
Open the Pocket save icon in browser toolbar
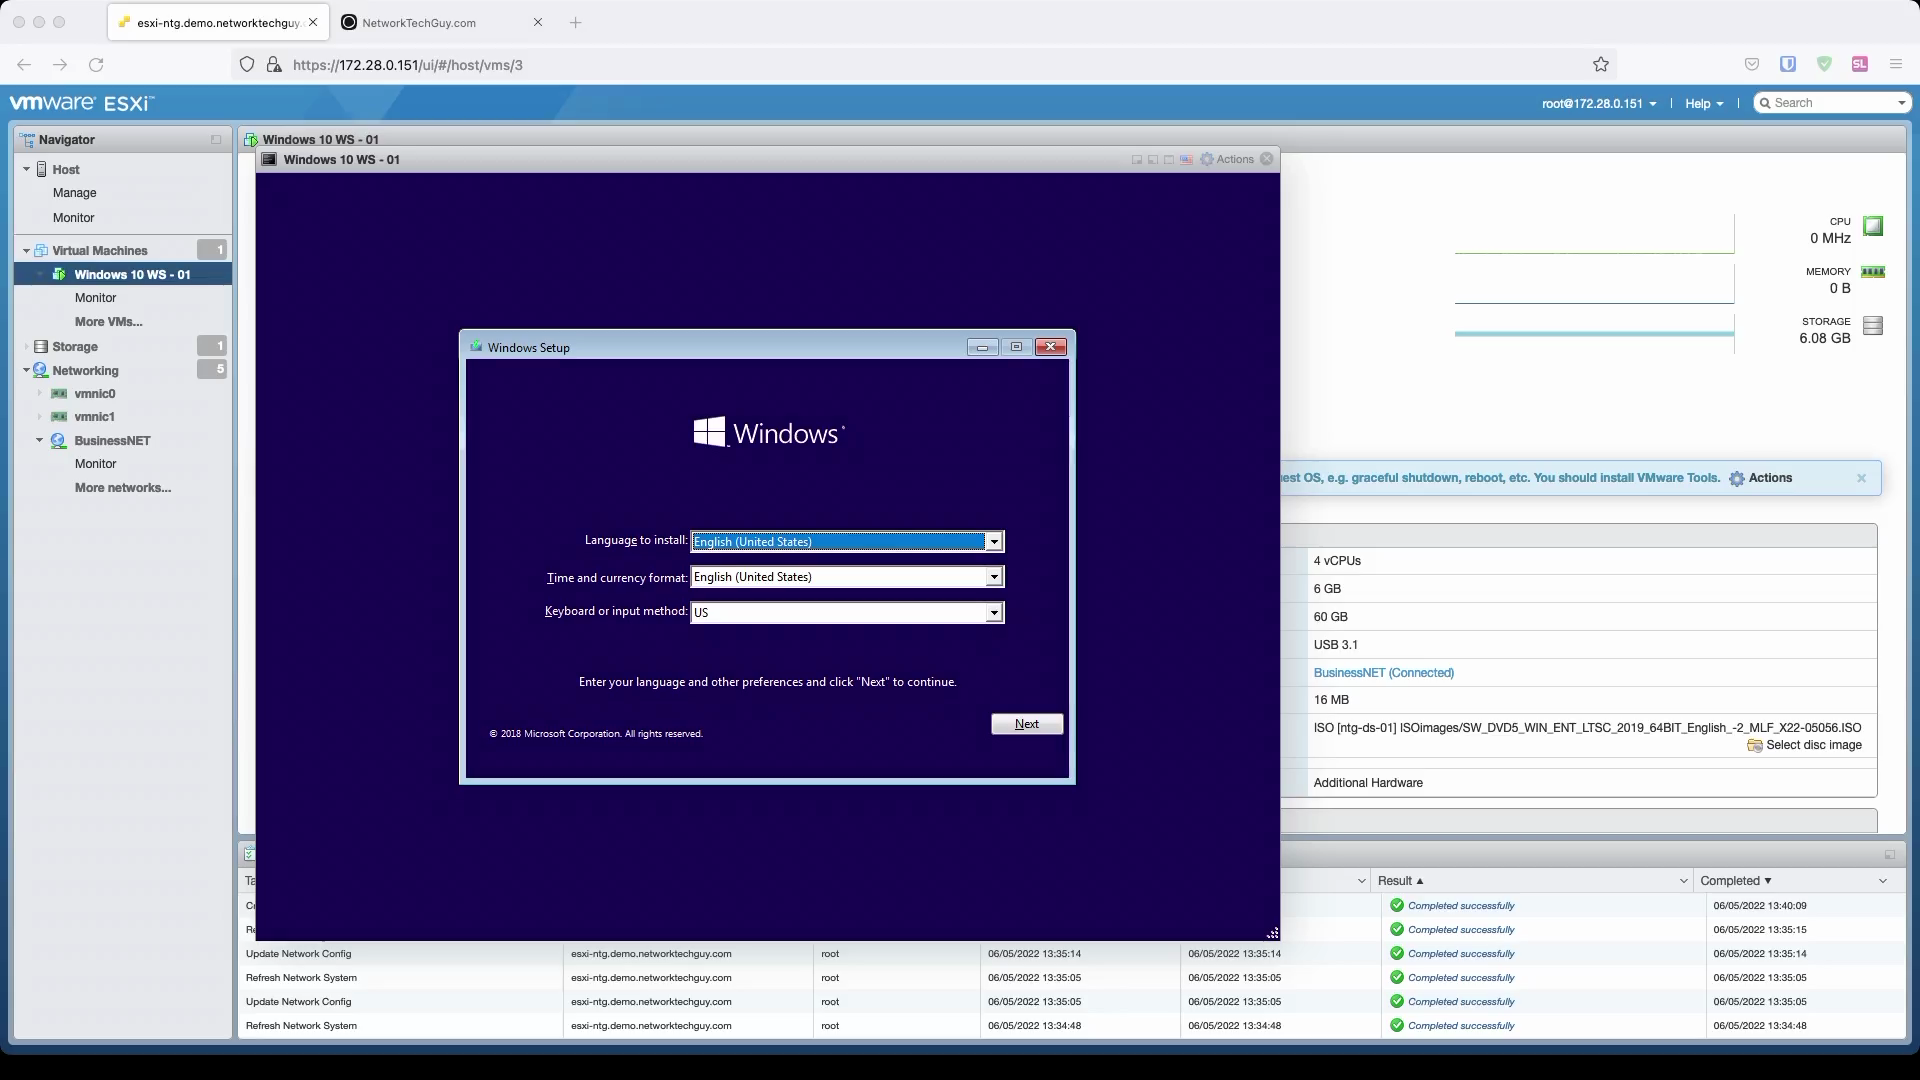[1752, 65]
